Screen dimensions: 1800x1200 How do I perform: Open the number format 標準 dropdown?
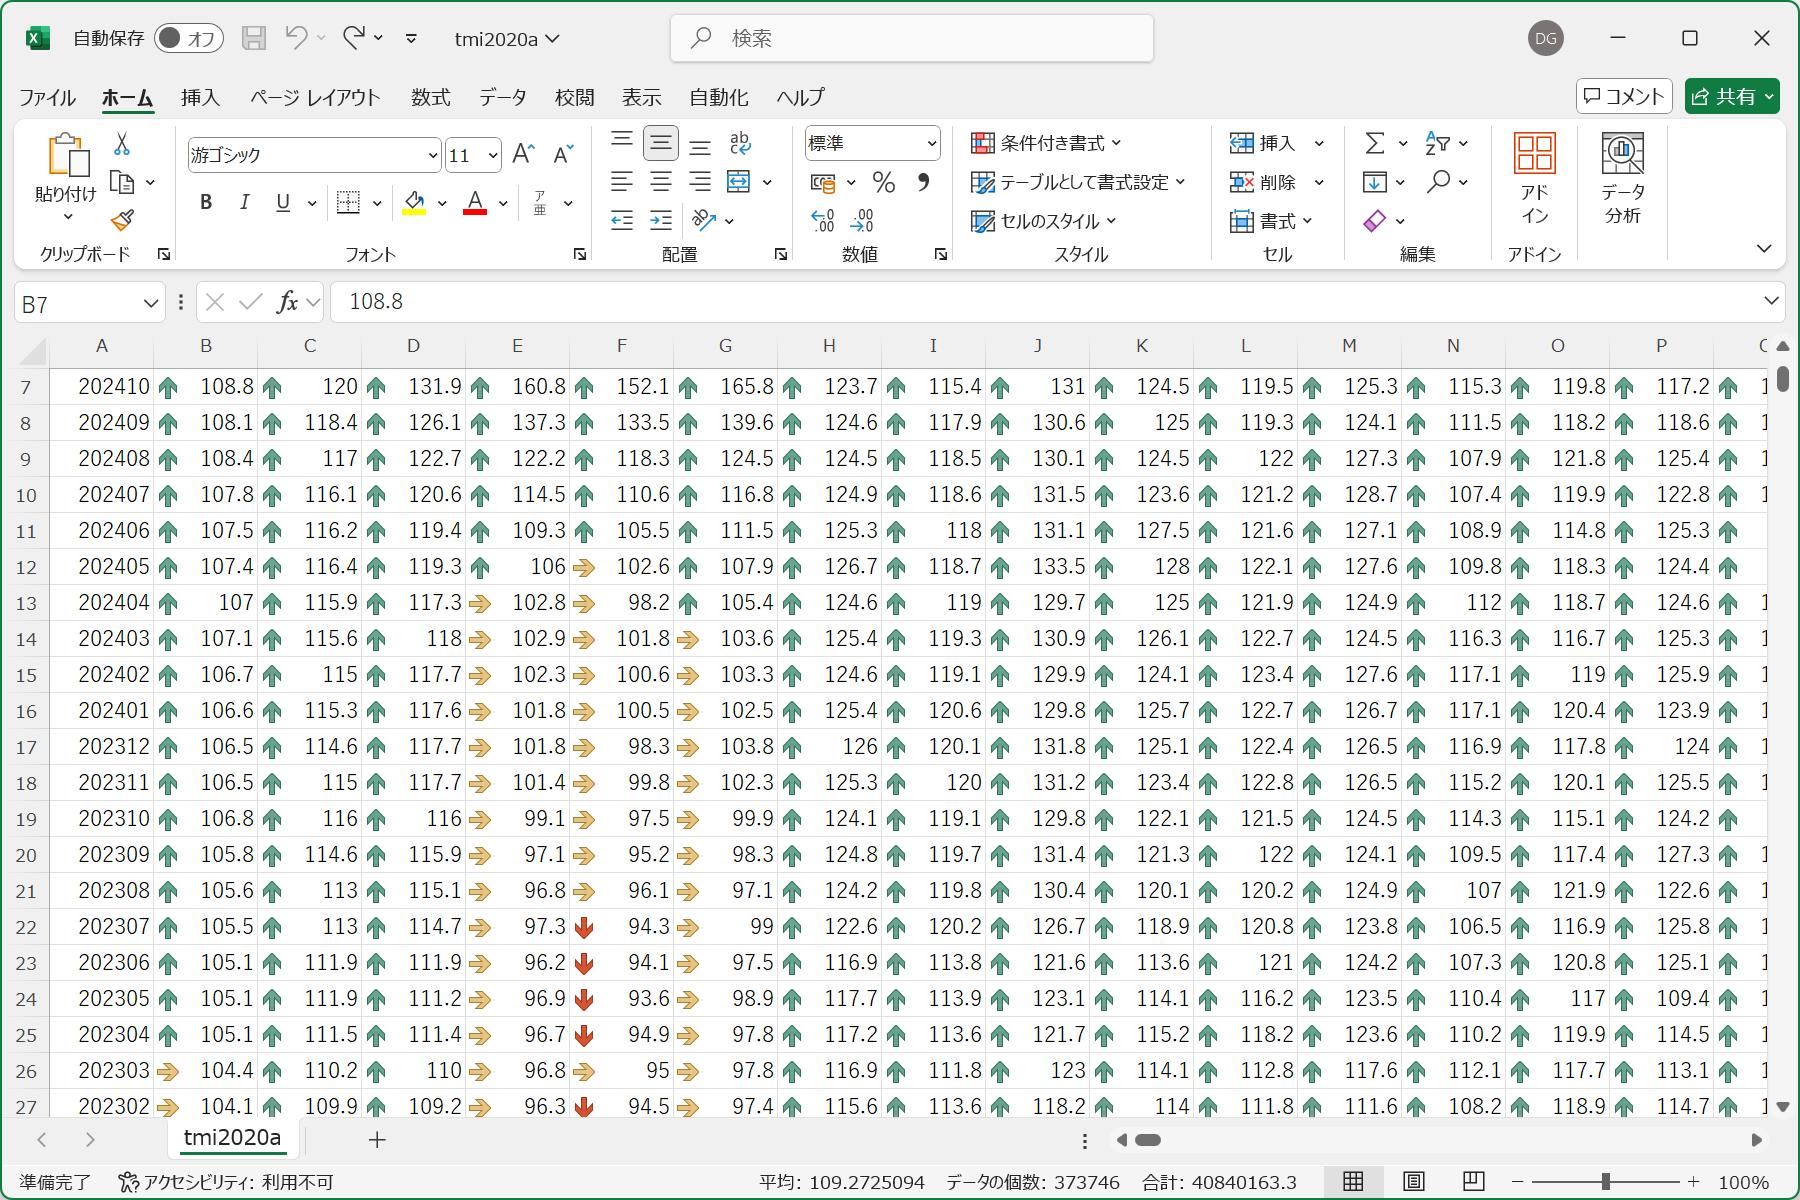pos(932,144)
